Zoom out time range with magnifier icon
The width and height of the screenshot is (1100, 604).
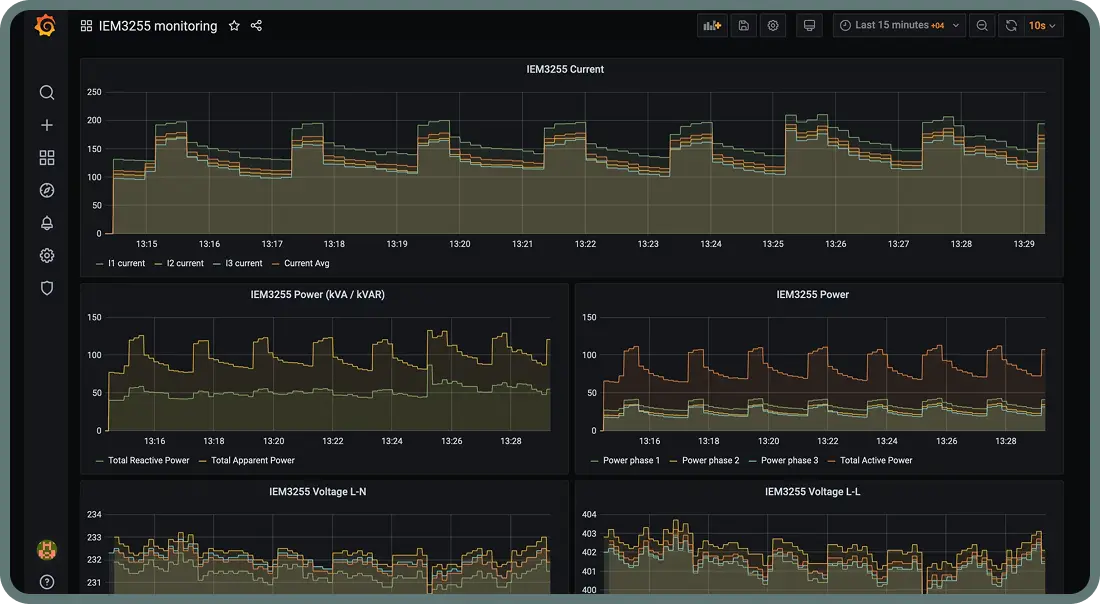(x=982, y=25)
